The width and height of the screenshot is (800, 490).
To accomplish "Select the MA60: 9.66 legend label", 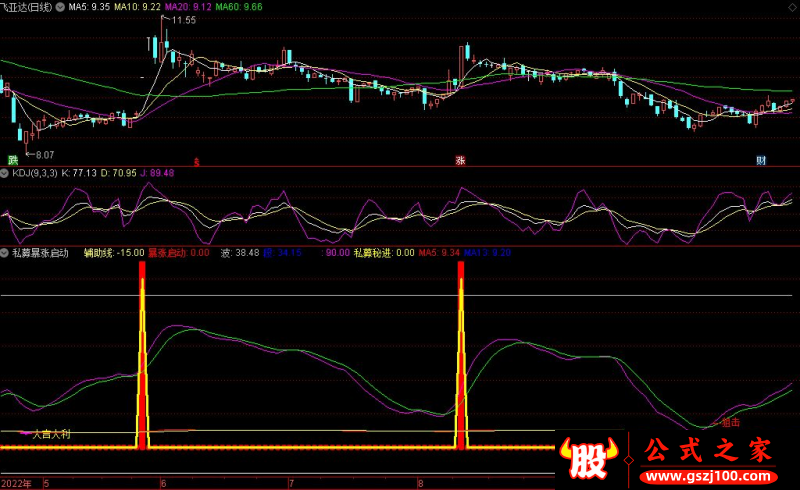I will click(239, 6).
